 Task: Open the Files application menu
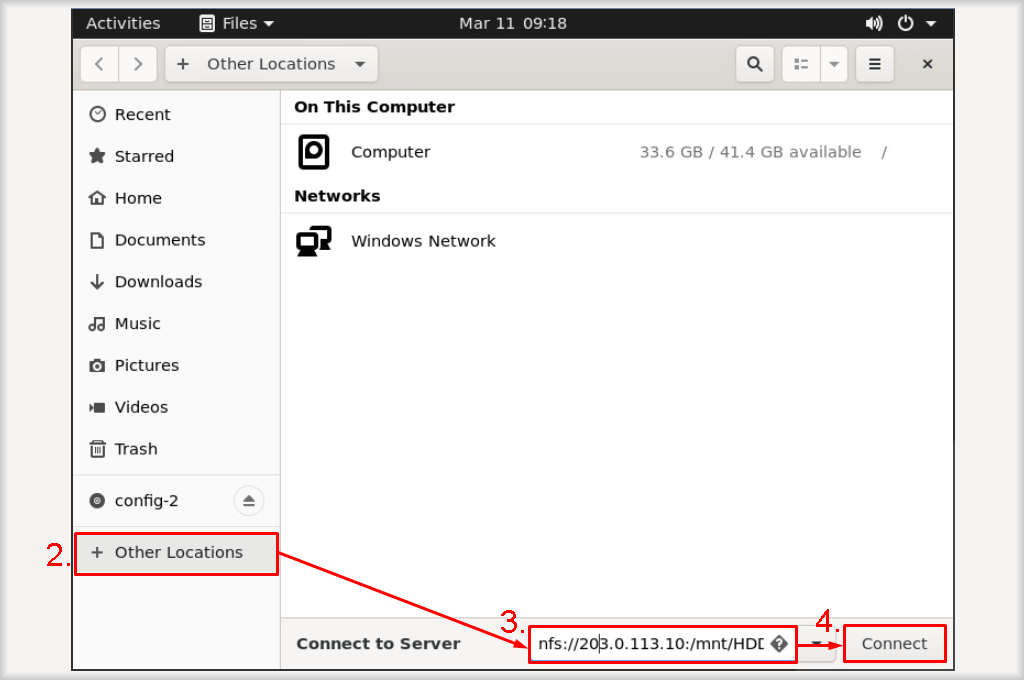(x=236, y=24)
